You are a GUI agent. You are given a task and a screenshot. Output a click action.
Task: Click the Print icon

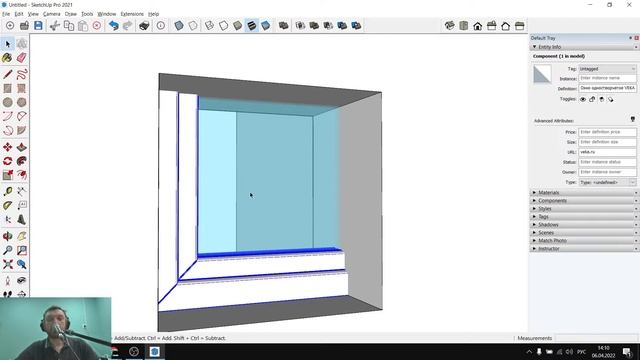144,26
